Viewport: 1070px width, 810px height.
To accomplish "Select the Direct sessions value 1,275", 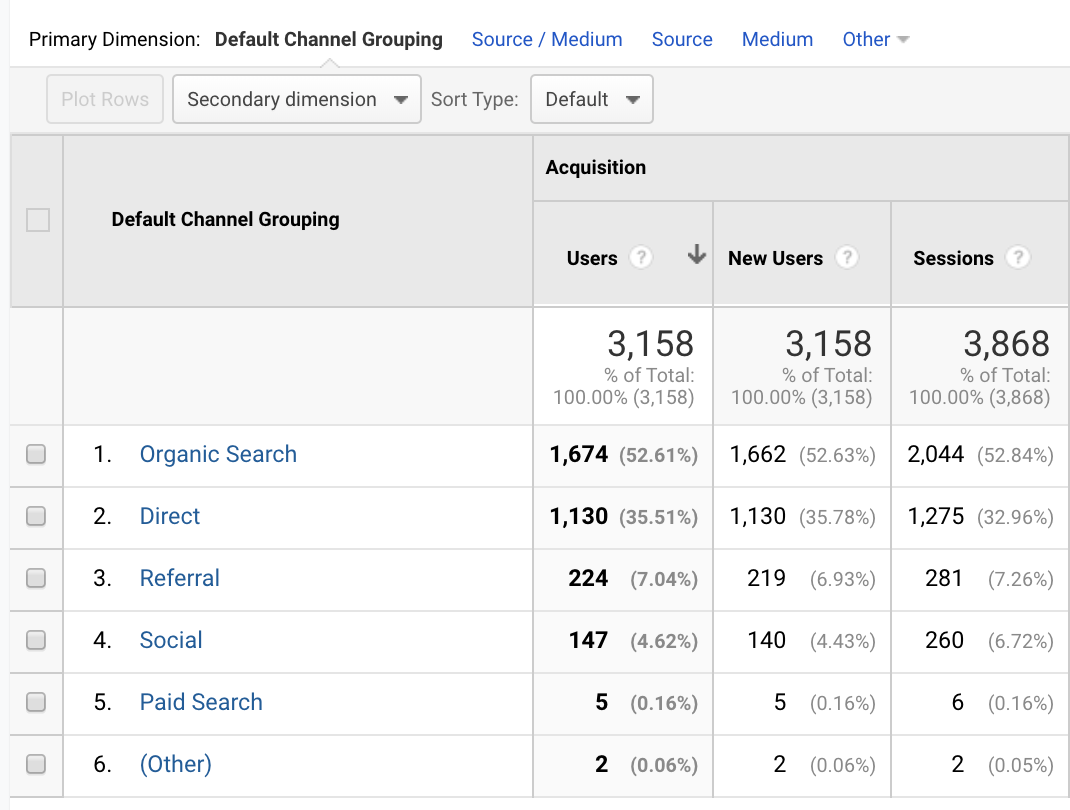I will pyautogui.click(x=936, y=517).
